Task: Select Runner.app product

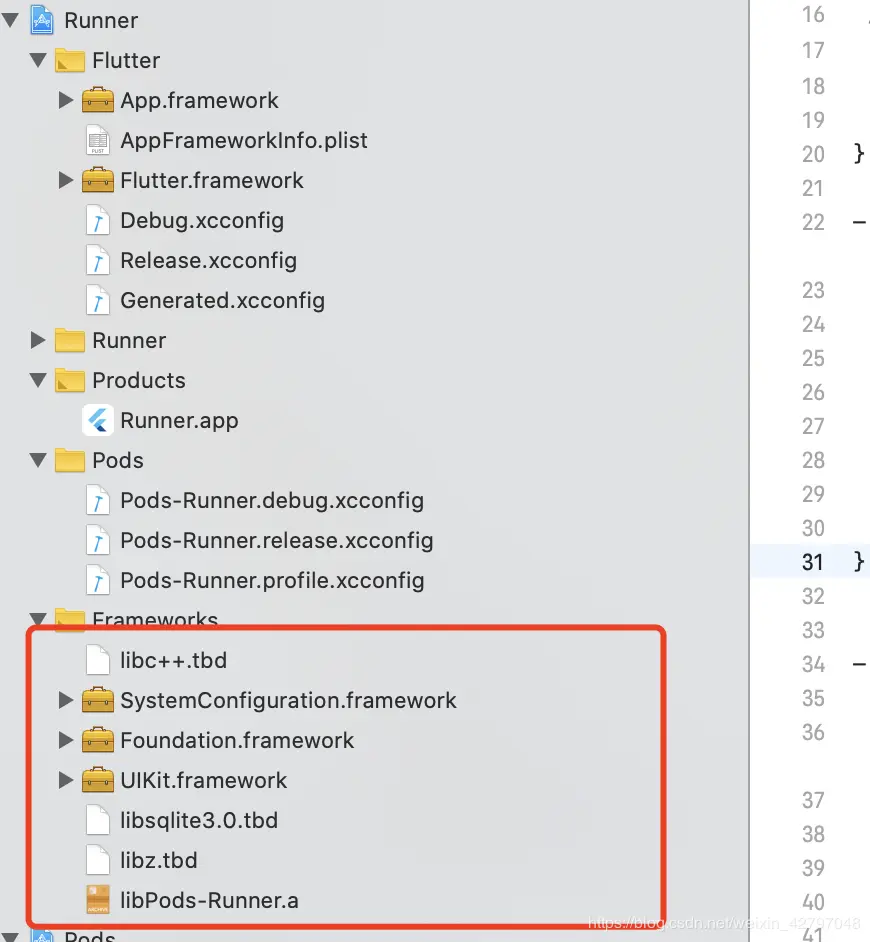Action: coord(180,421)
